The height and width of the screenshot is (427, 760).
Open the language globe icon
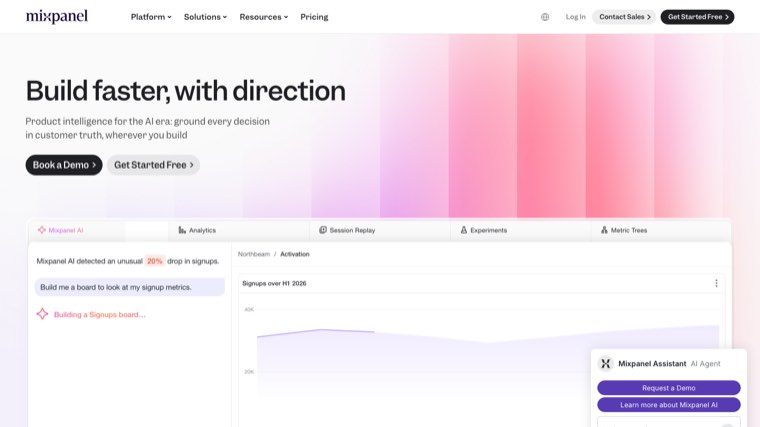pos(545,17)
